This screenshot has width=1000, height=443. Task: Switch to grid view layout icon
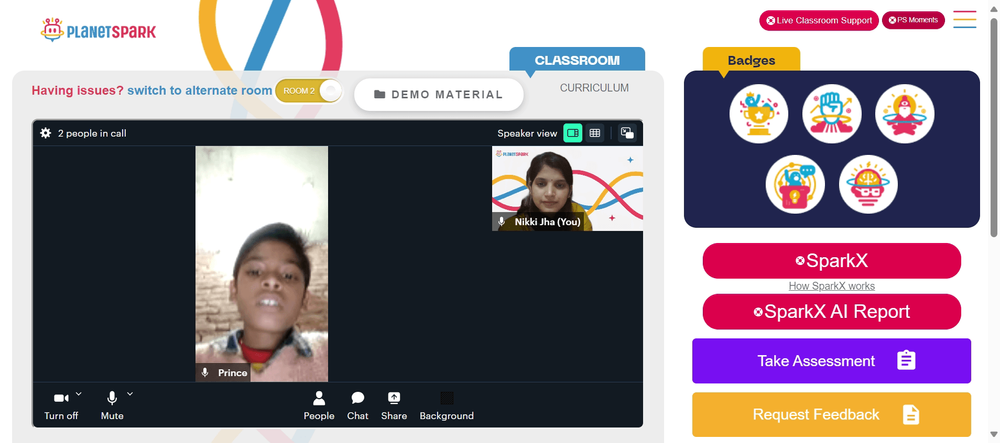tap(595, 133)
